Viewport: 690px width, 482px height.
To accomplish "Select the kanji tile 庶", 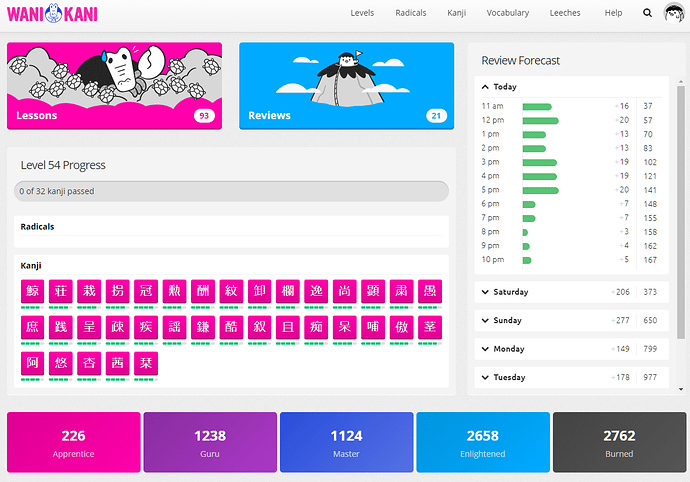I will pyautogui.click(x=33, y=327).
